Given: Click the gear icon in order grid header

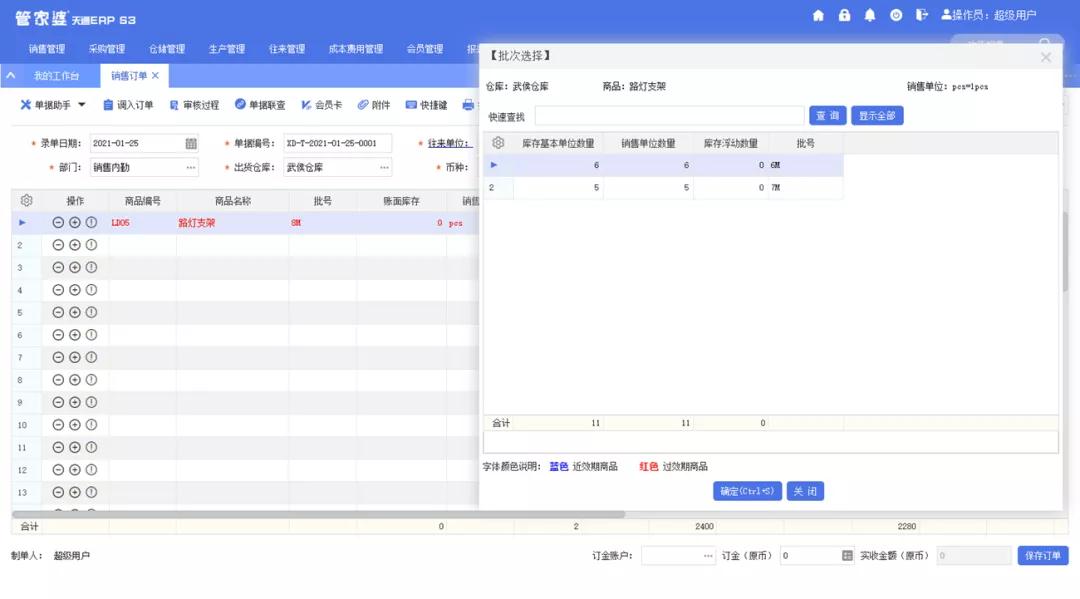Looking at the screenshot, I should coord(27,201).
